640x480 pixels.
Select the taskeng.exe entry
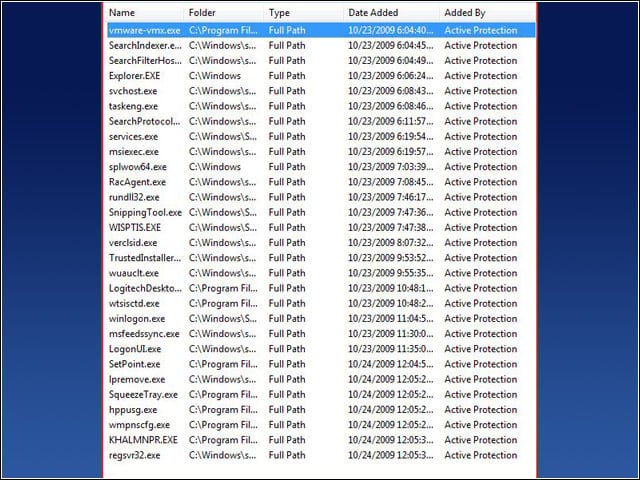(321, 106)
